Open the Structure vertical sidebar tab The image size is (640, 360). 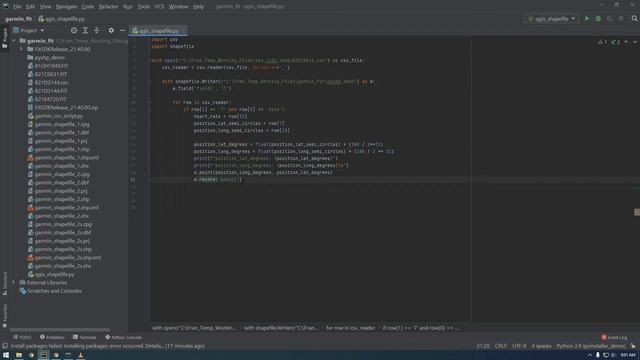click(4, 284)
